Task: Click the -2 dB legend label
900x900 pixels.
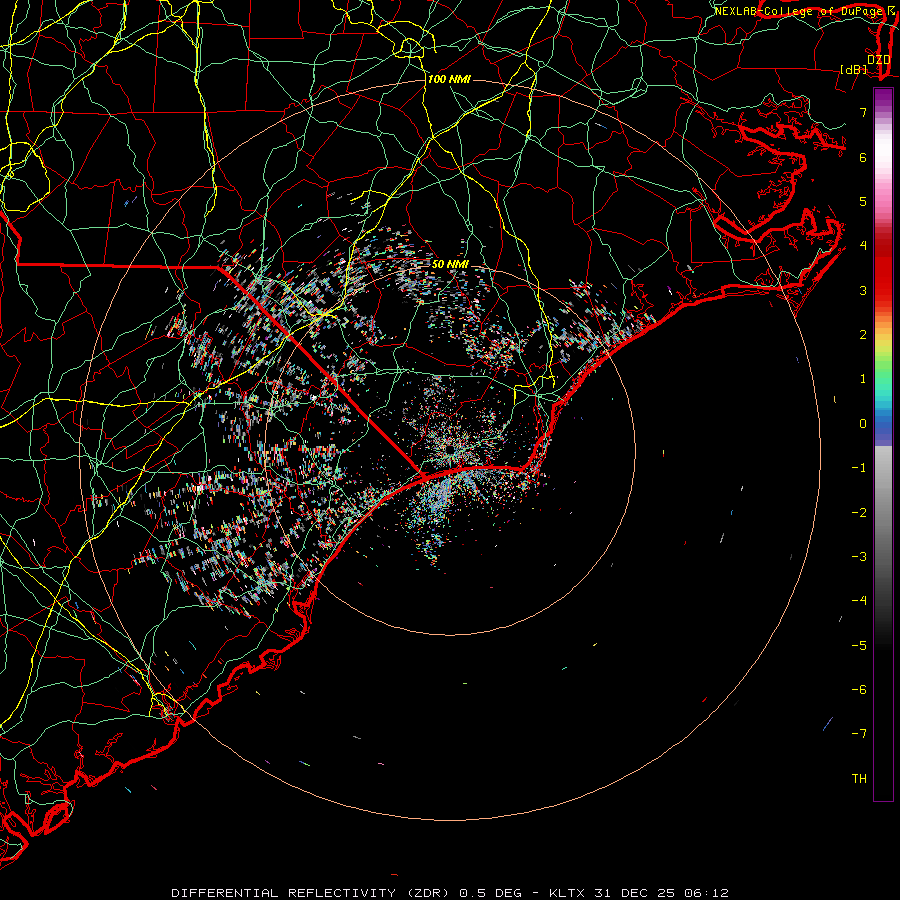Action: coord(859,513)
